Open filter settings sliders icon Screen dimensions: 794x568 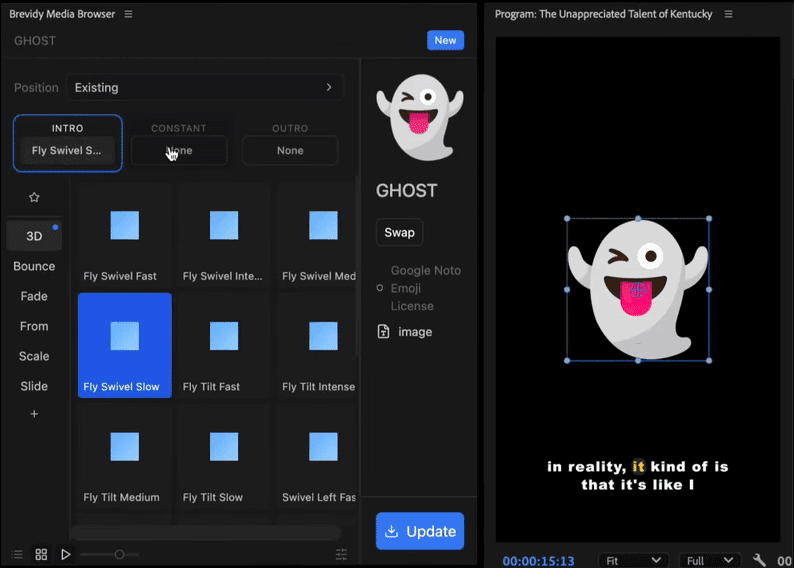pyautogui.click(x=341, y=554)
